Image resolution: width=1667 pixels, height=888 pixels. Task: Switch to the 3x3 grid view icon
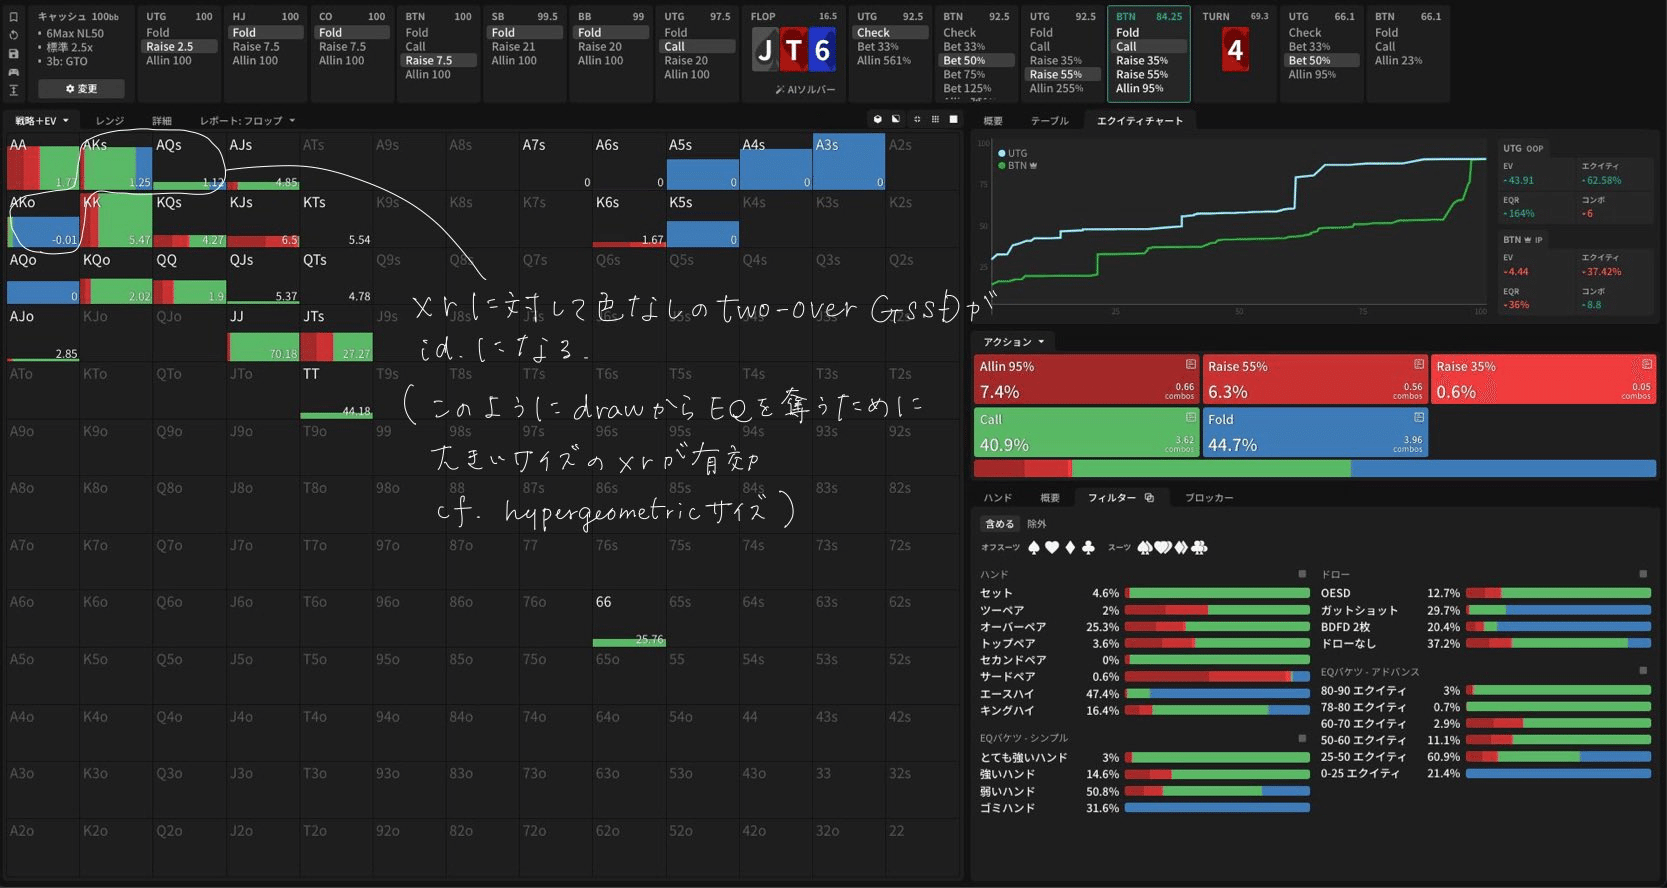935,119
